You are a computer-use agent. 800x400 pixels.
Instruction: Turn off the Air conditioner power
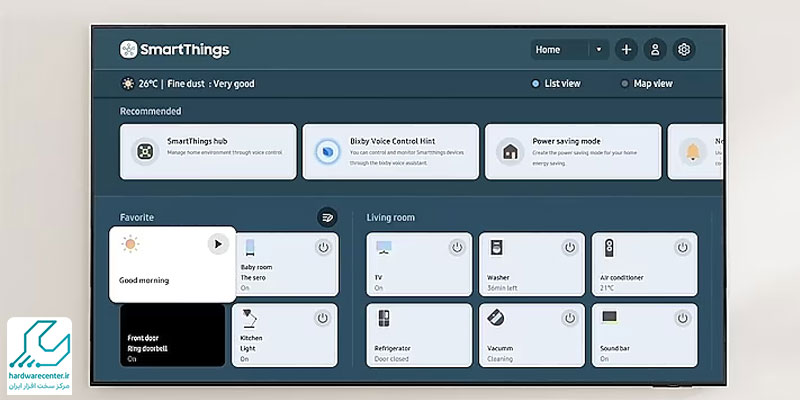click(x=682, y=247)
